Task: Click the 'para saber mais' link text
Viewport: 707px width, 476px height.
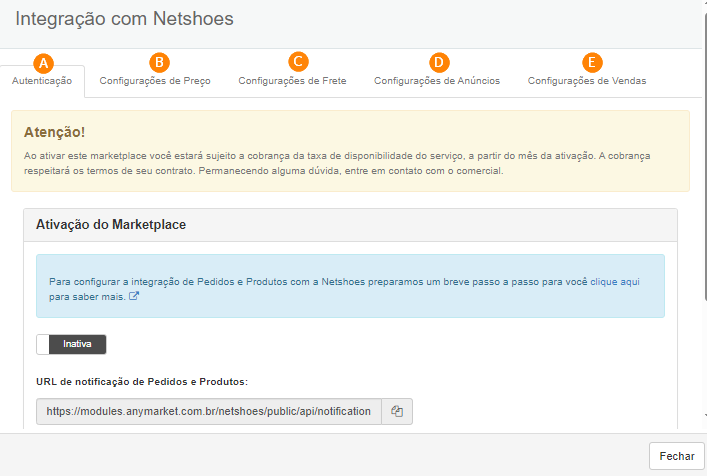Action: click(87, 297)
